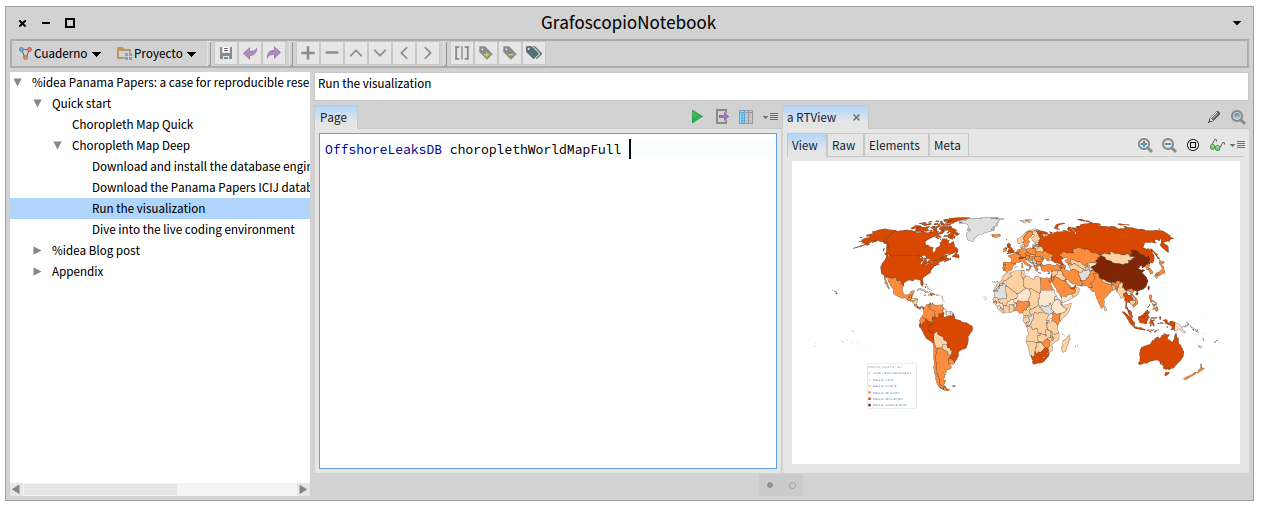Screen dimensions: 1265x508
Task: Select the second page indicator dot
Action: tap(792, 485)
